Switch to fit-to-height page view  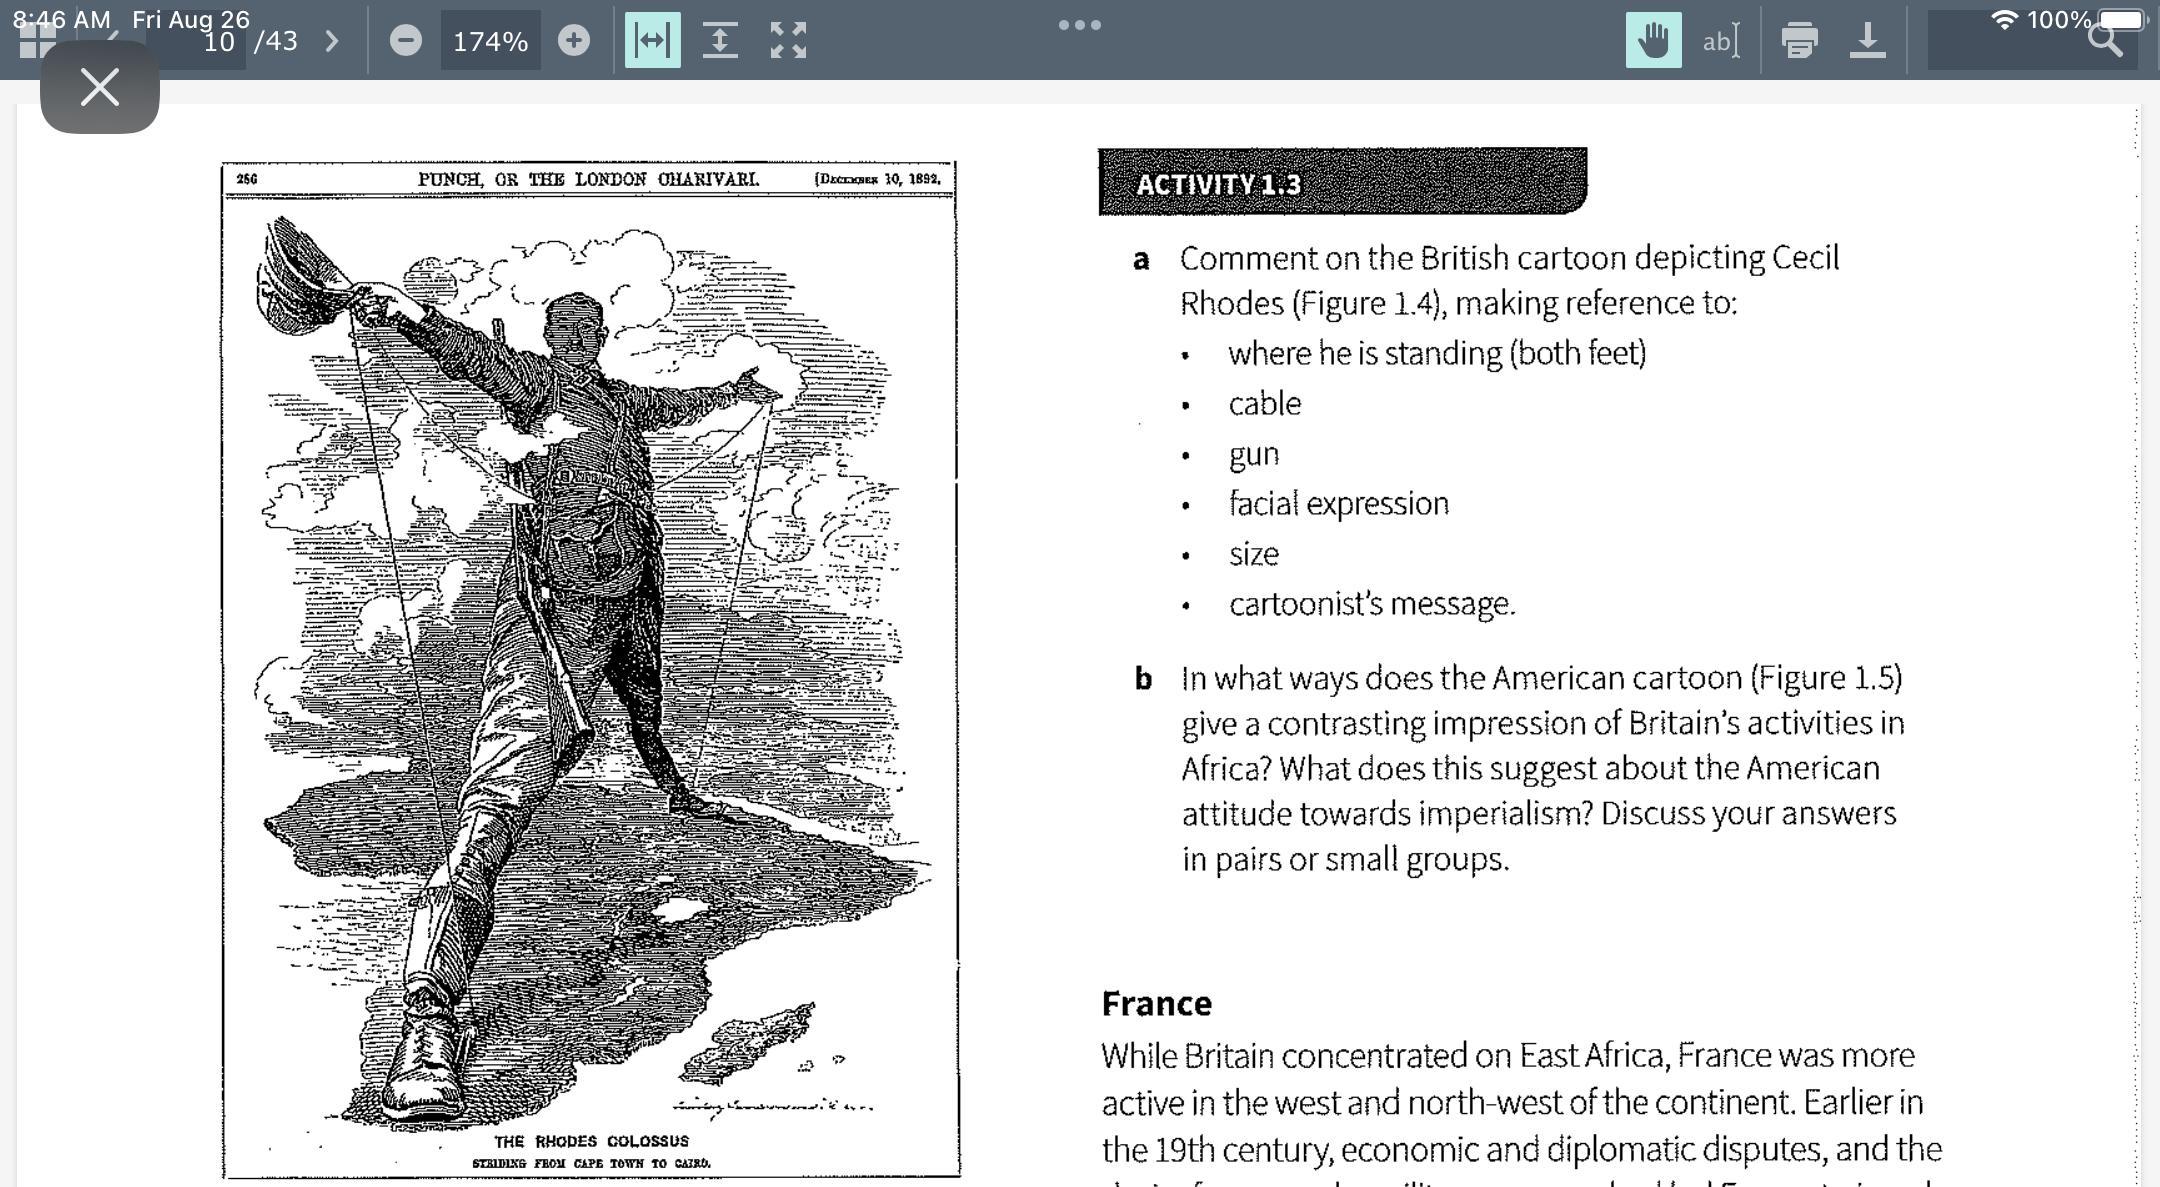(x=720, y=41)
